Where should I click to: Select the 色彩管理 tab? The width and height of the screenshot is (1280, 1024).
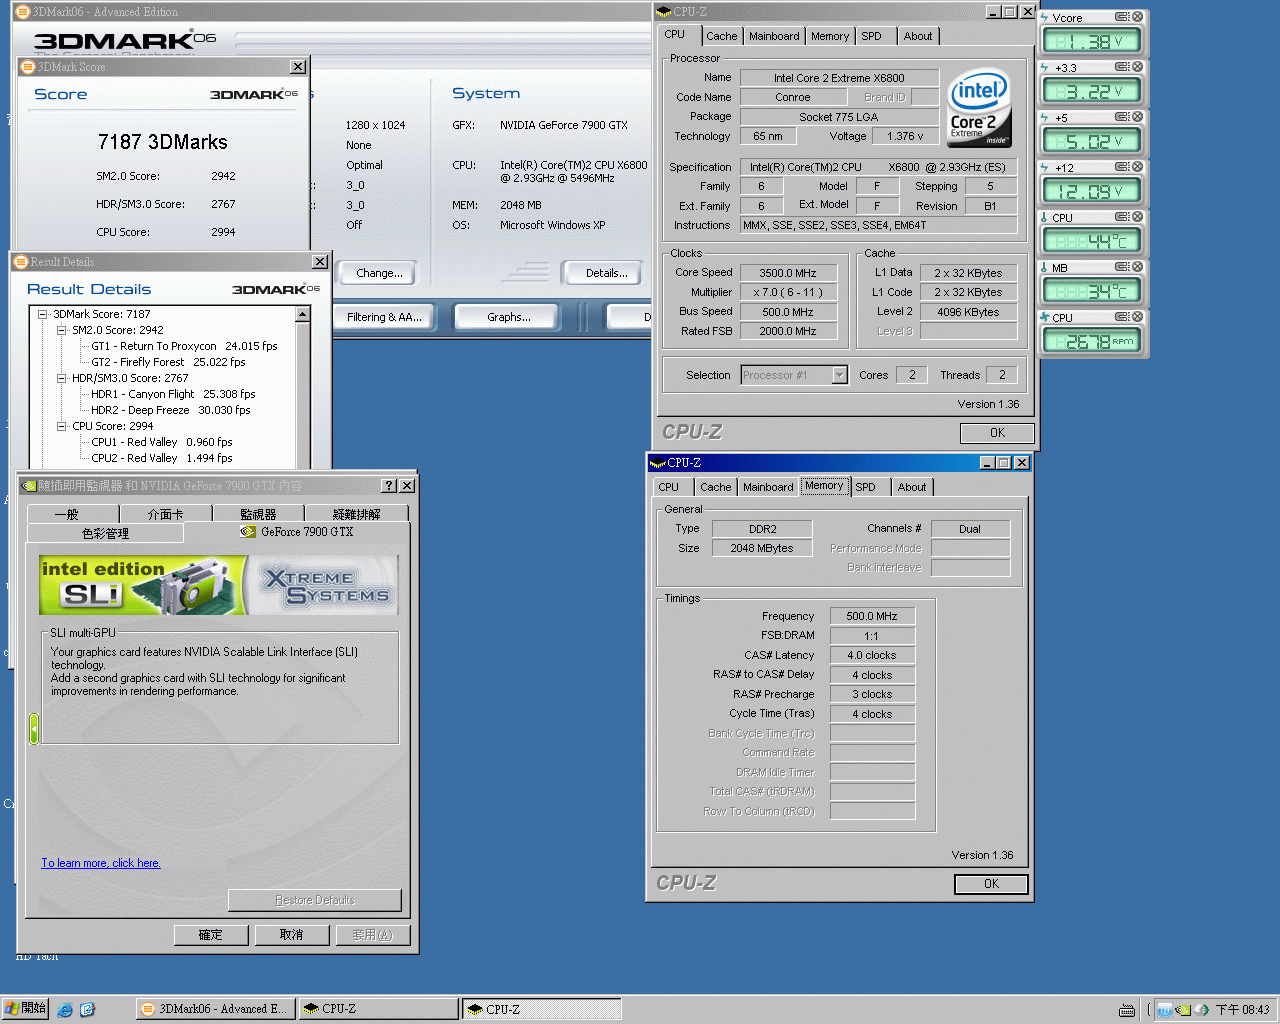pyautogui.click(x=105, y=533)
